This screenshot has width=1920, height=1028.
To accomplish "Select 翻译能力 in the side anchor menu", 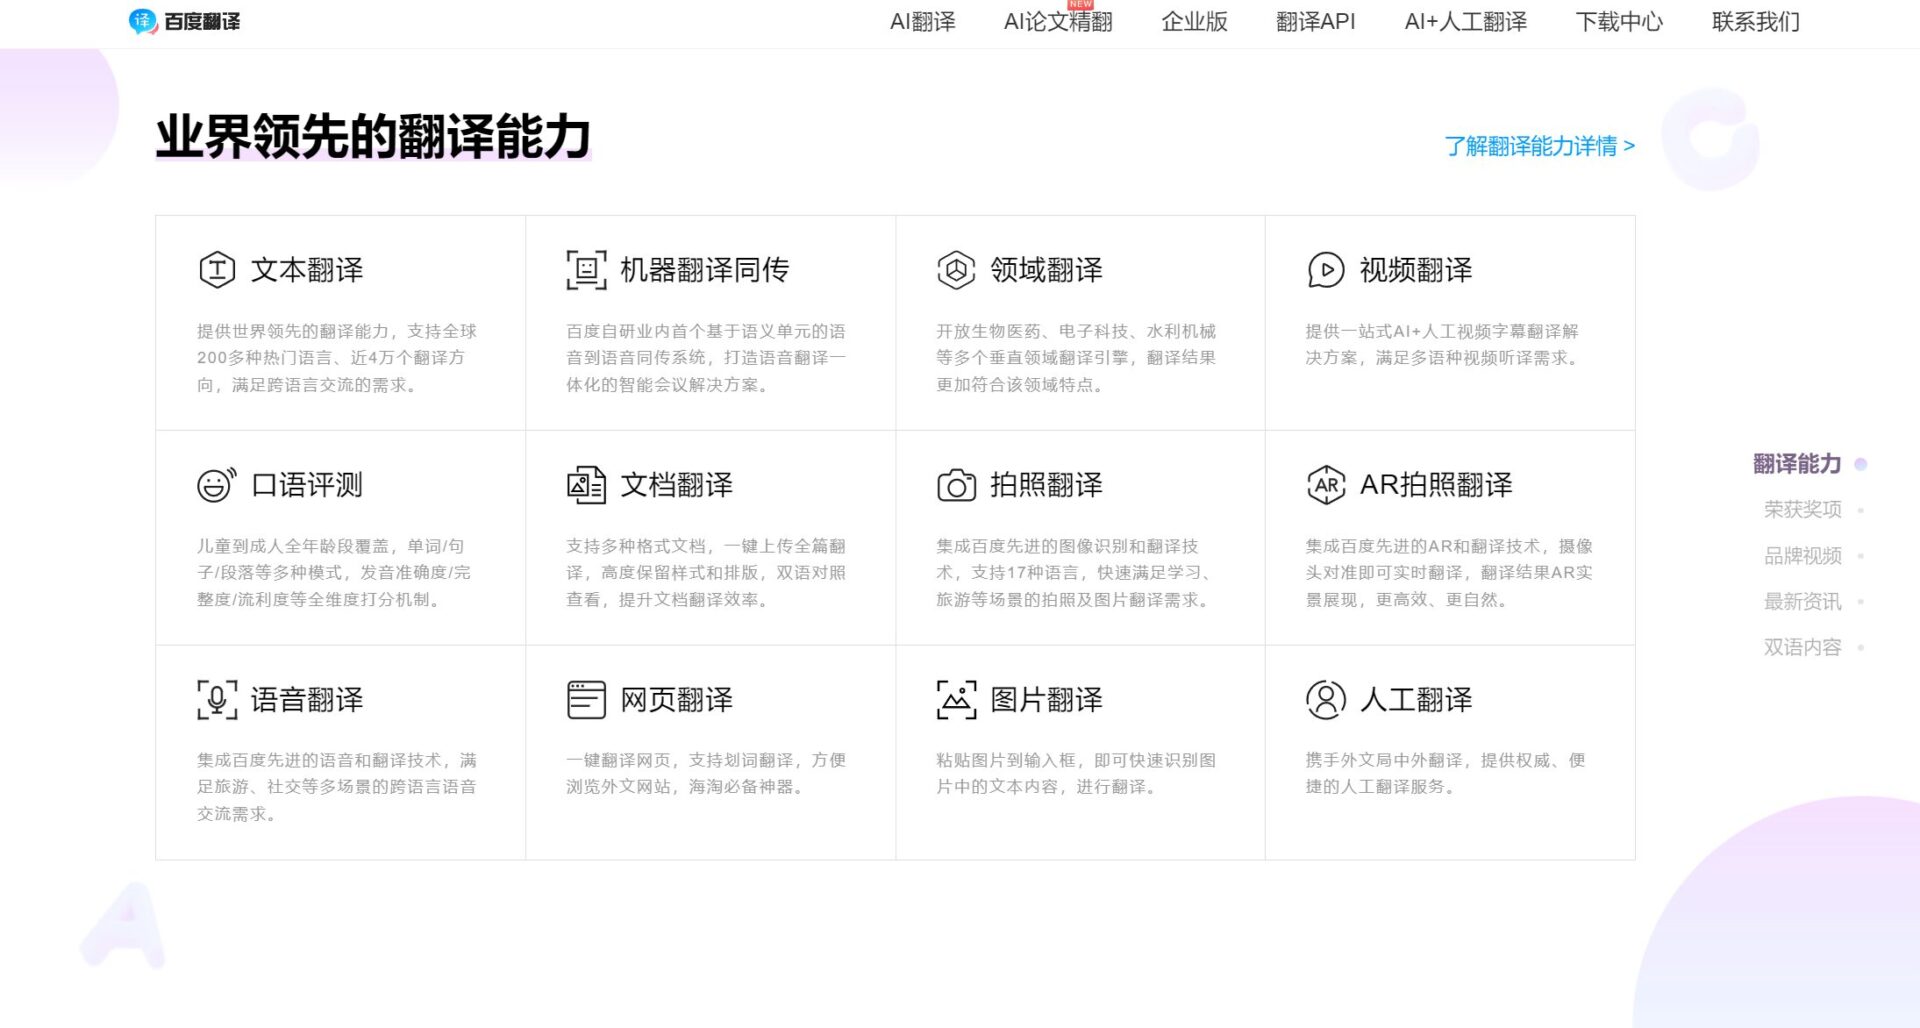I will click(x=1797, y=464).
